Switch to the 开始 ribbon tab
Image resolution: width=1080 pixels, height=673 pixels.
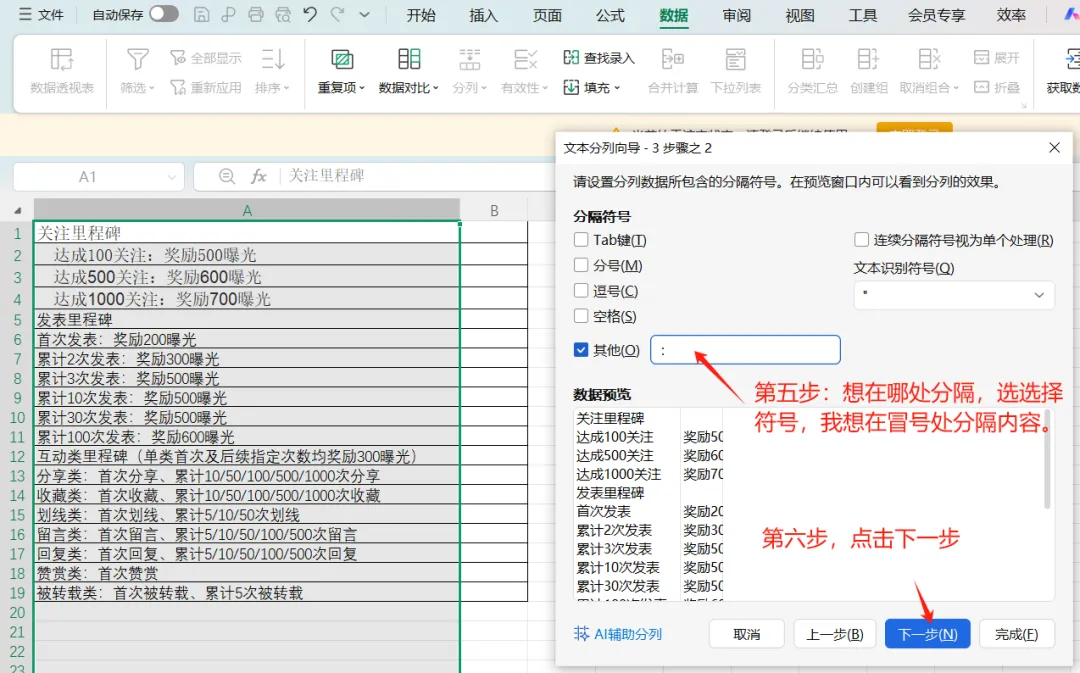[x=421, y=15]
